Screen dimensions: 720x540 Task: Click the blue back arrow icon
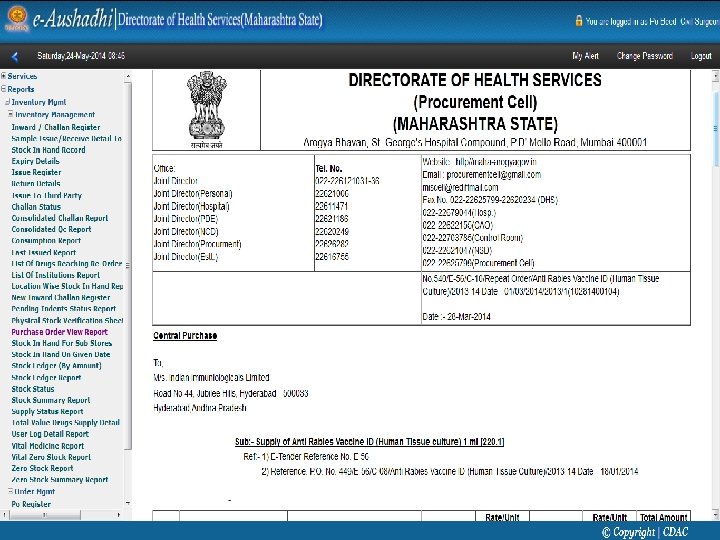click(x=15, y=56)
